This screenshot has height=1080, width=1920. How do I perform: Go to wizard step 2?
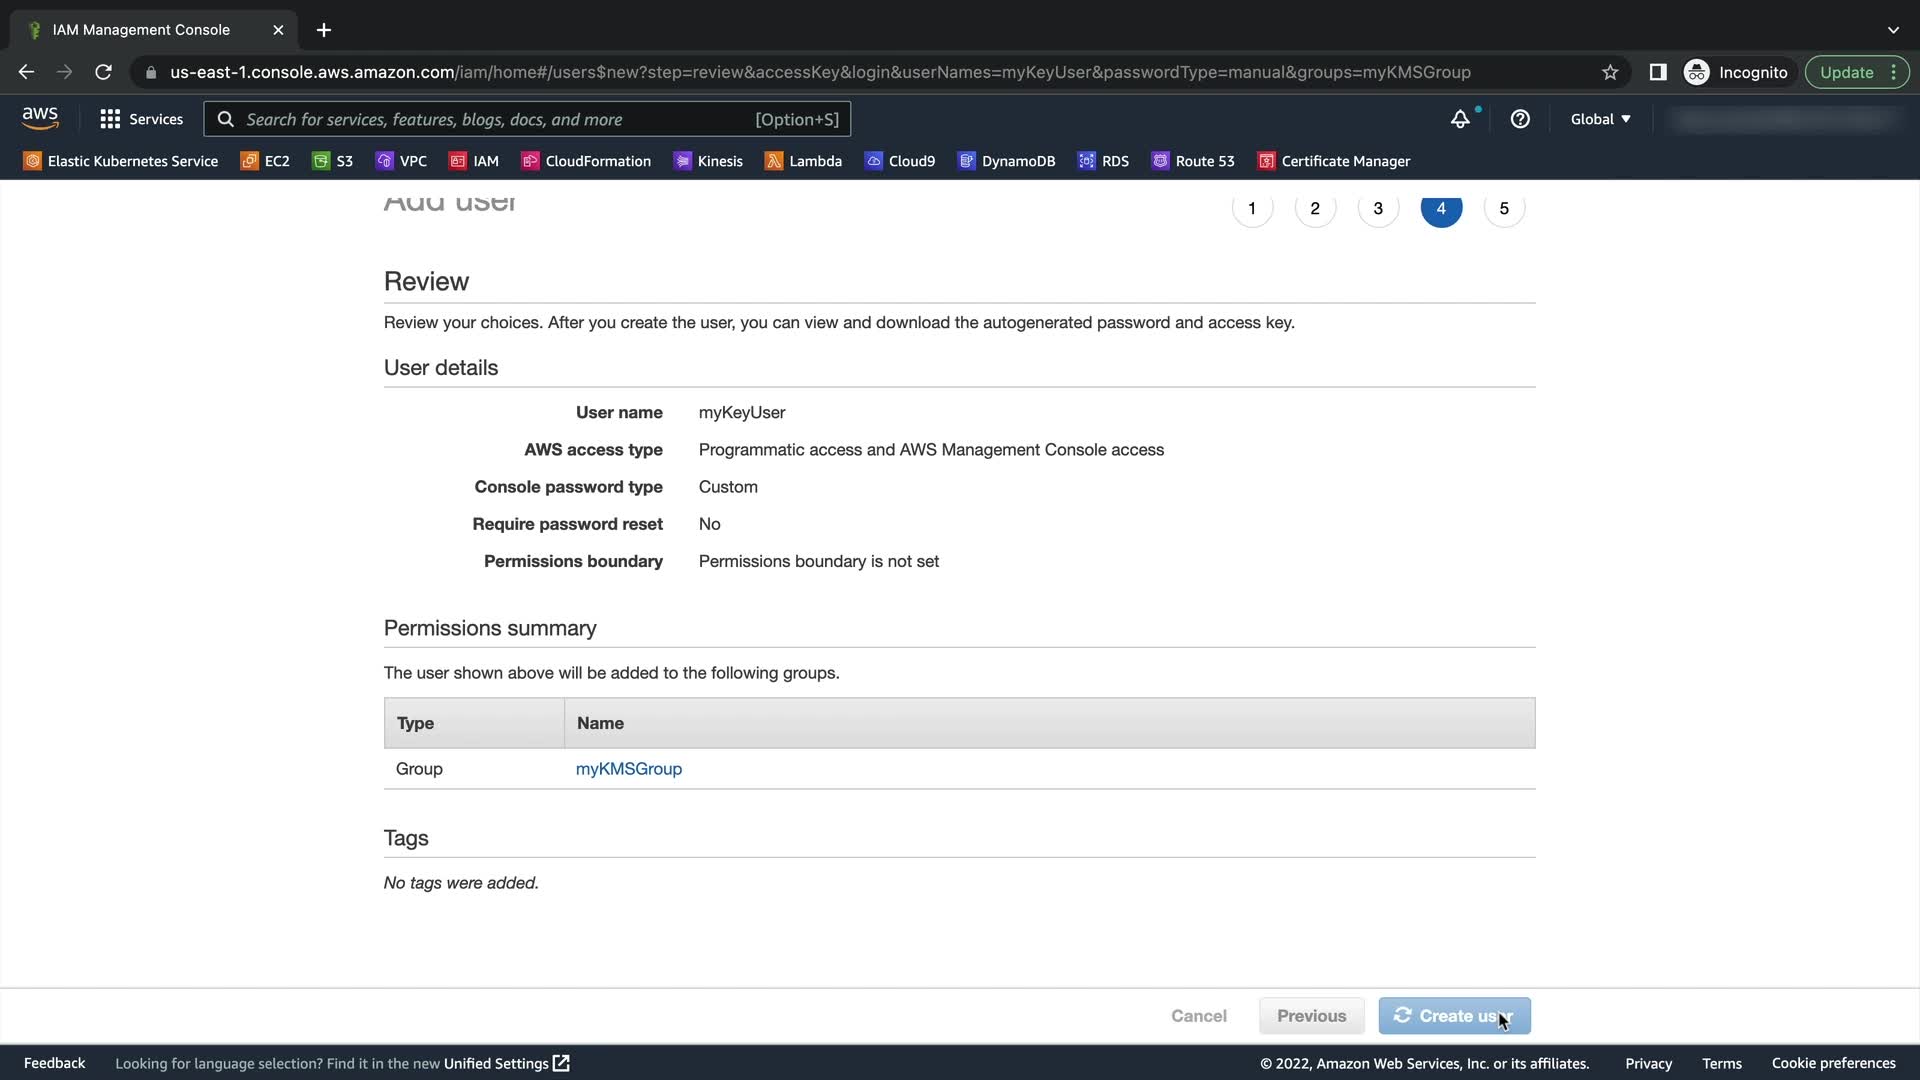tap(1315, 208)
